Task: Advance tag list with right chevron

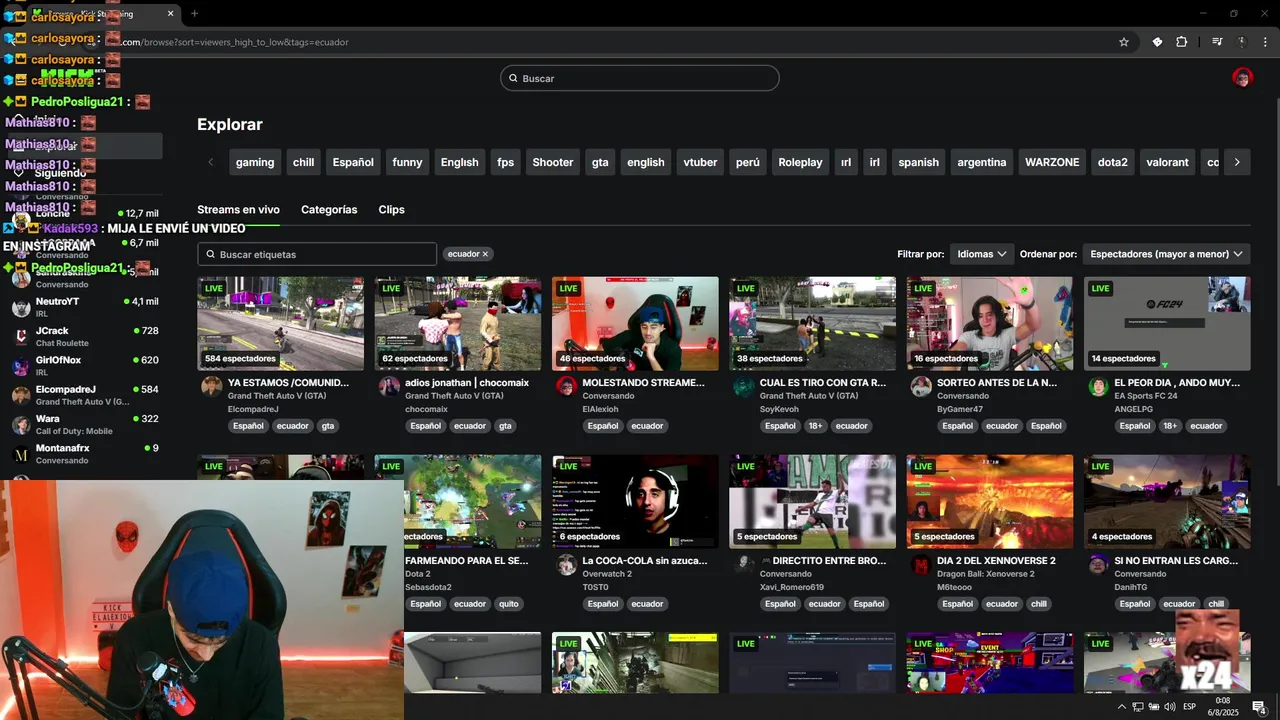Action: tap(1237, 162)
